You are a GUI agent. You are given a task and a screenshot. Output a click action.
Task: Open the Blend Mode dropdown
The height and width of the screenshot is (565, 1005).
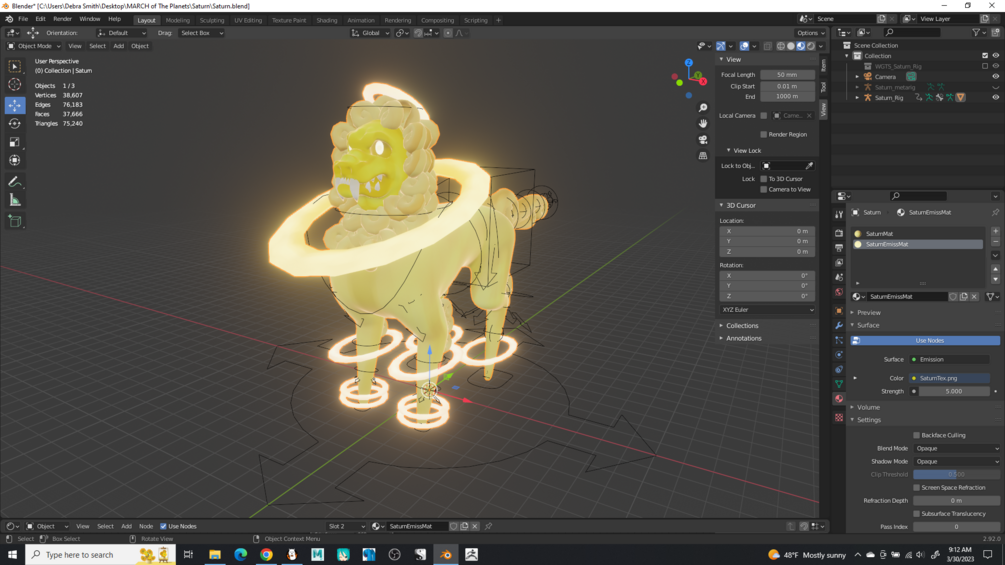point(956,448)
